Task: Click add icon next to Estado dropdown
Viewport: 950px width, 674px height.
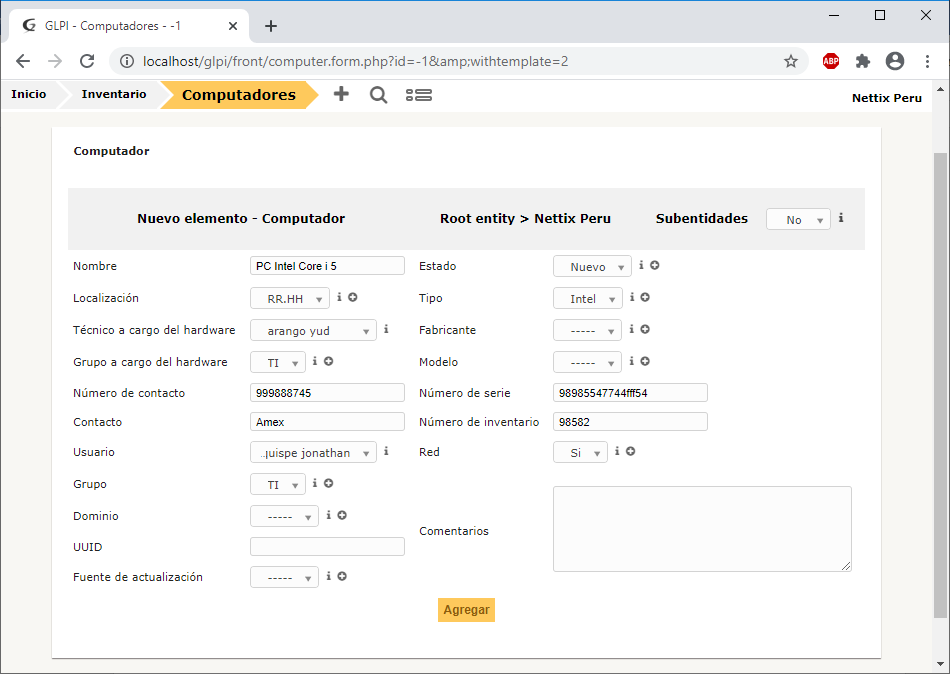Action: coord(655,266)
